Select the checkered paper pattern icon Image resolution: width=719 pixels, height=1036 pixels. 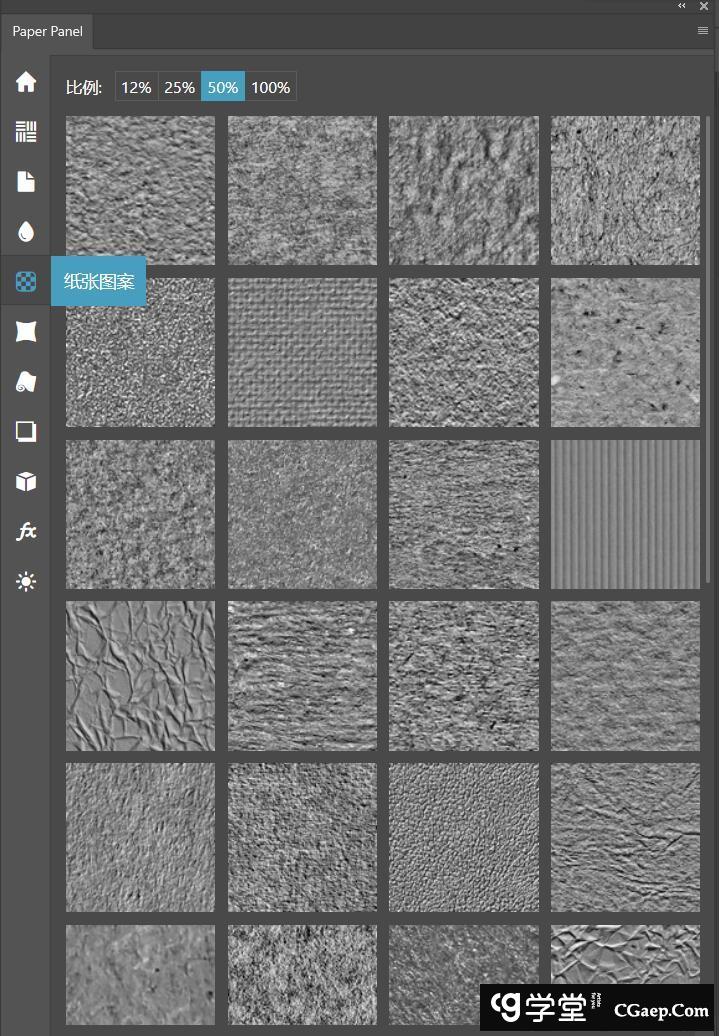[26, 282]
